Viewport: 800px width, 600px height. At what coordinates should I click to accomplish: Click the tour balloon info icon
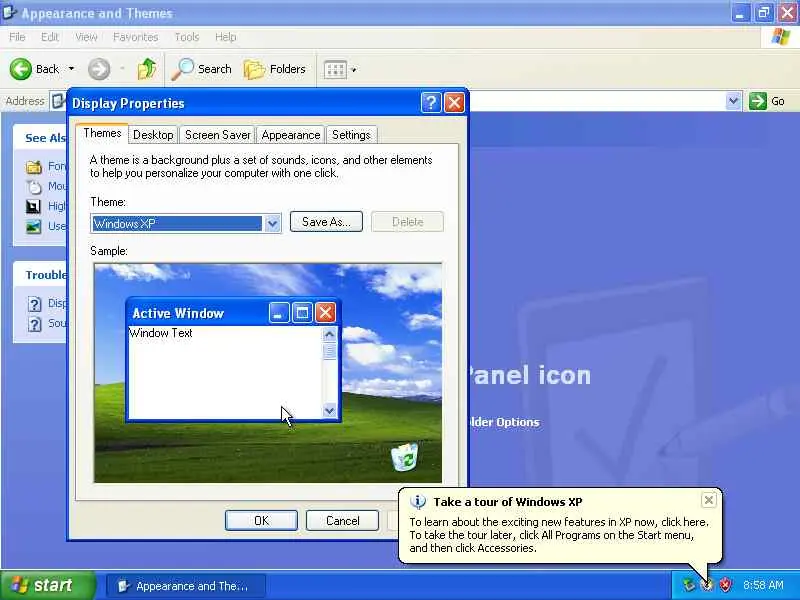click(x=418, y=502)
